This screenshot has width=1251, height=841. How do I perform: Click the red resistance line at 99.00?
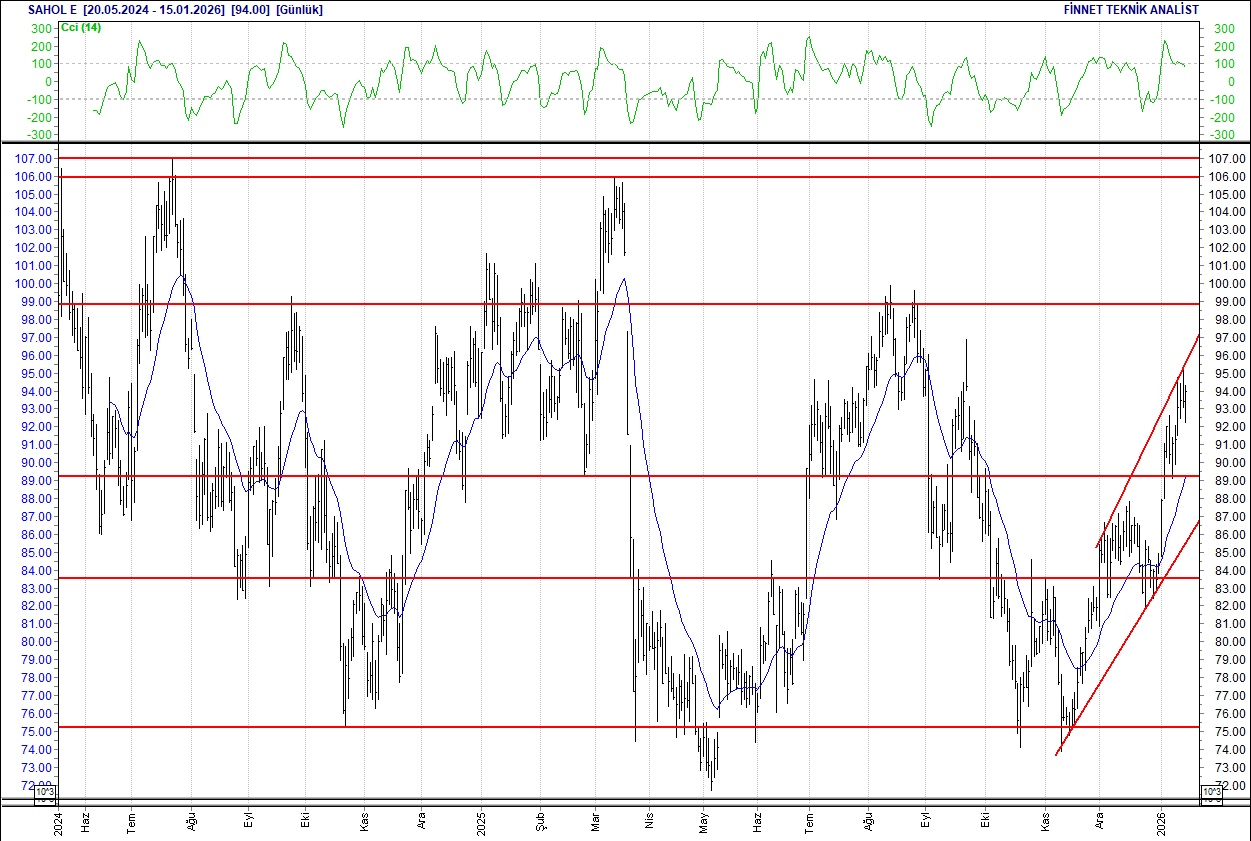tap(600, 302)
